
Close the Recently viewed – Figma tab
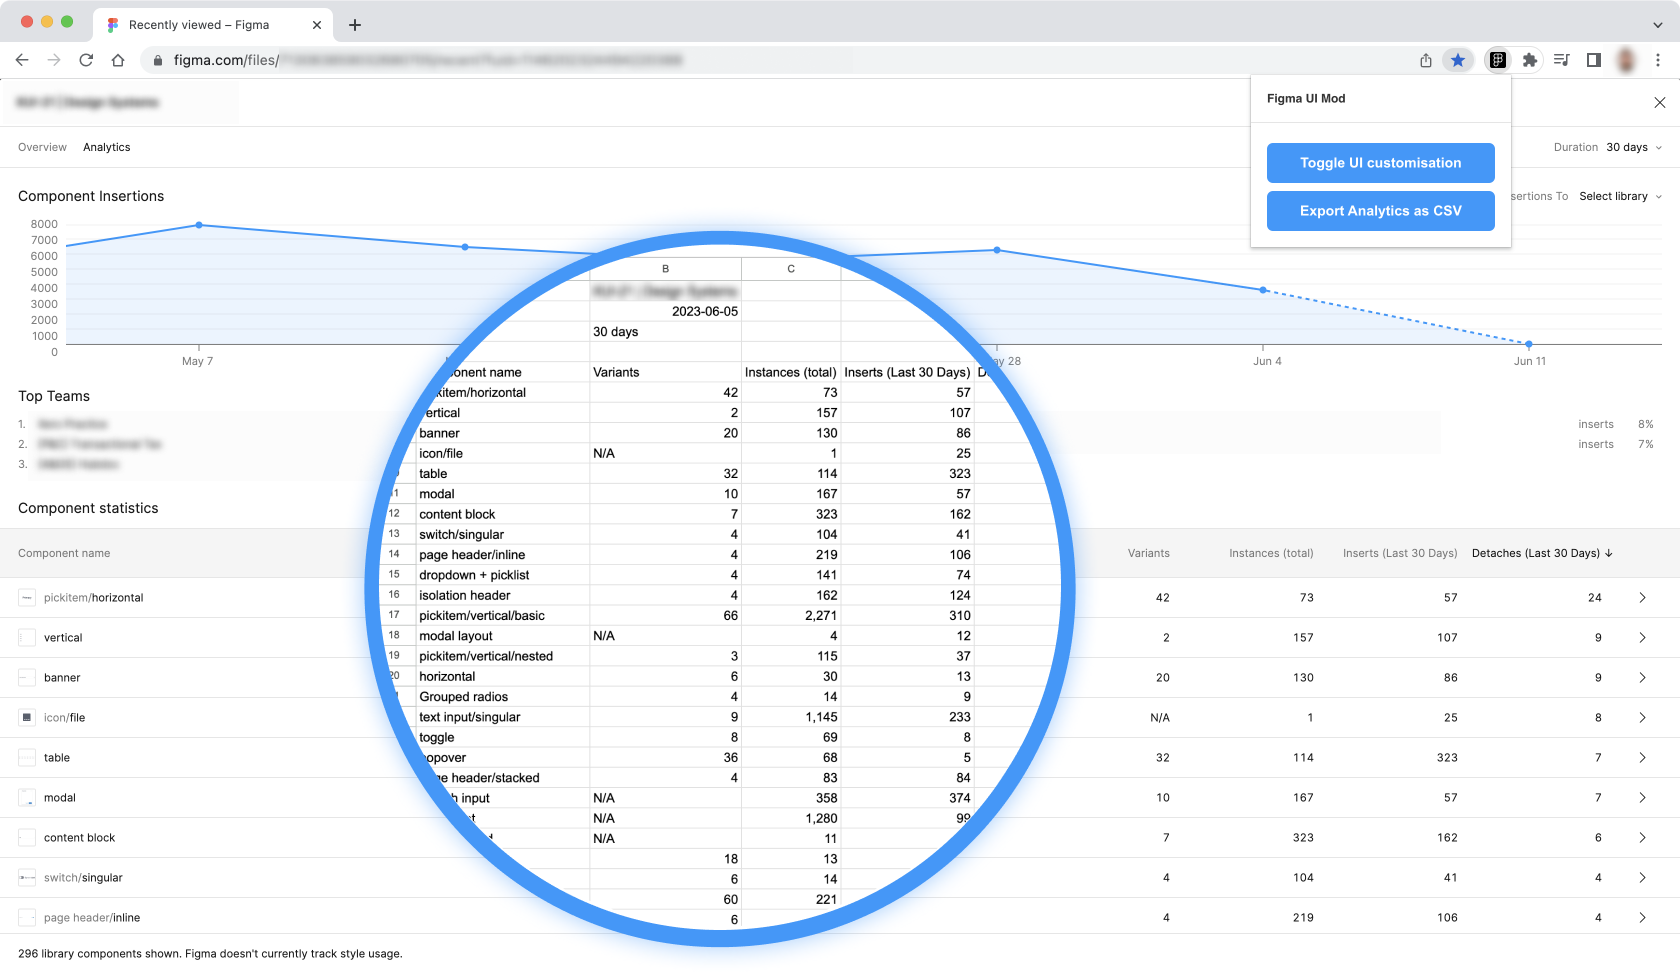coord(317,25)
